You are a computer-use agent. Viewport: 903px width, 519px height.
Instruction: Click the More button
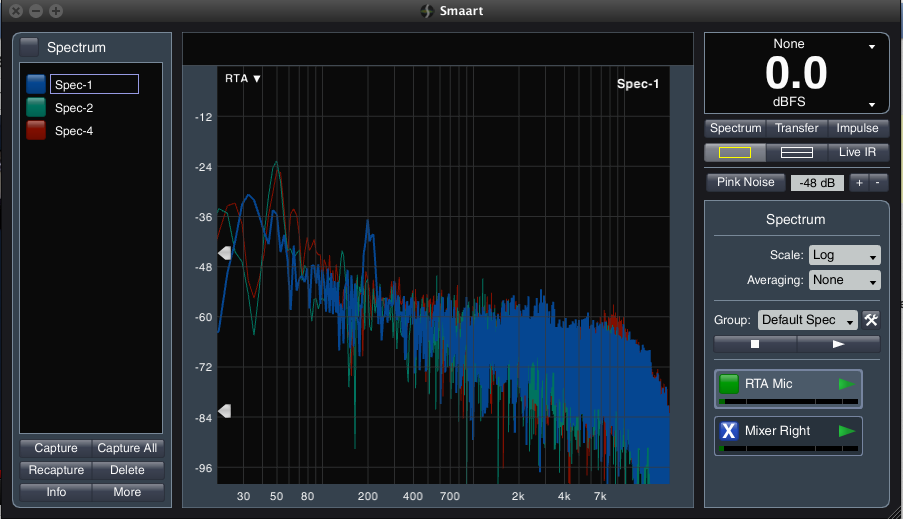coord(127,492)
